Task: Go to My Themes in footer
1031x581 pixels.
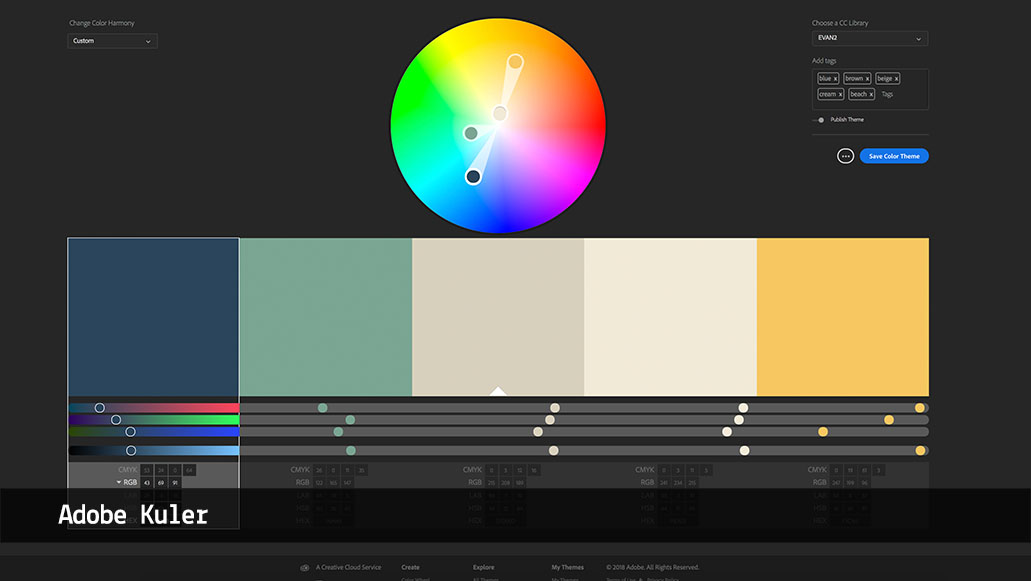Action: tap(567, 567)
